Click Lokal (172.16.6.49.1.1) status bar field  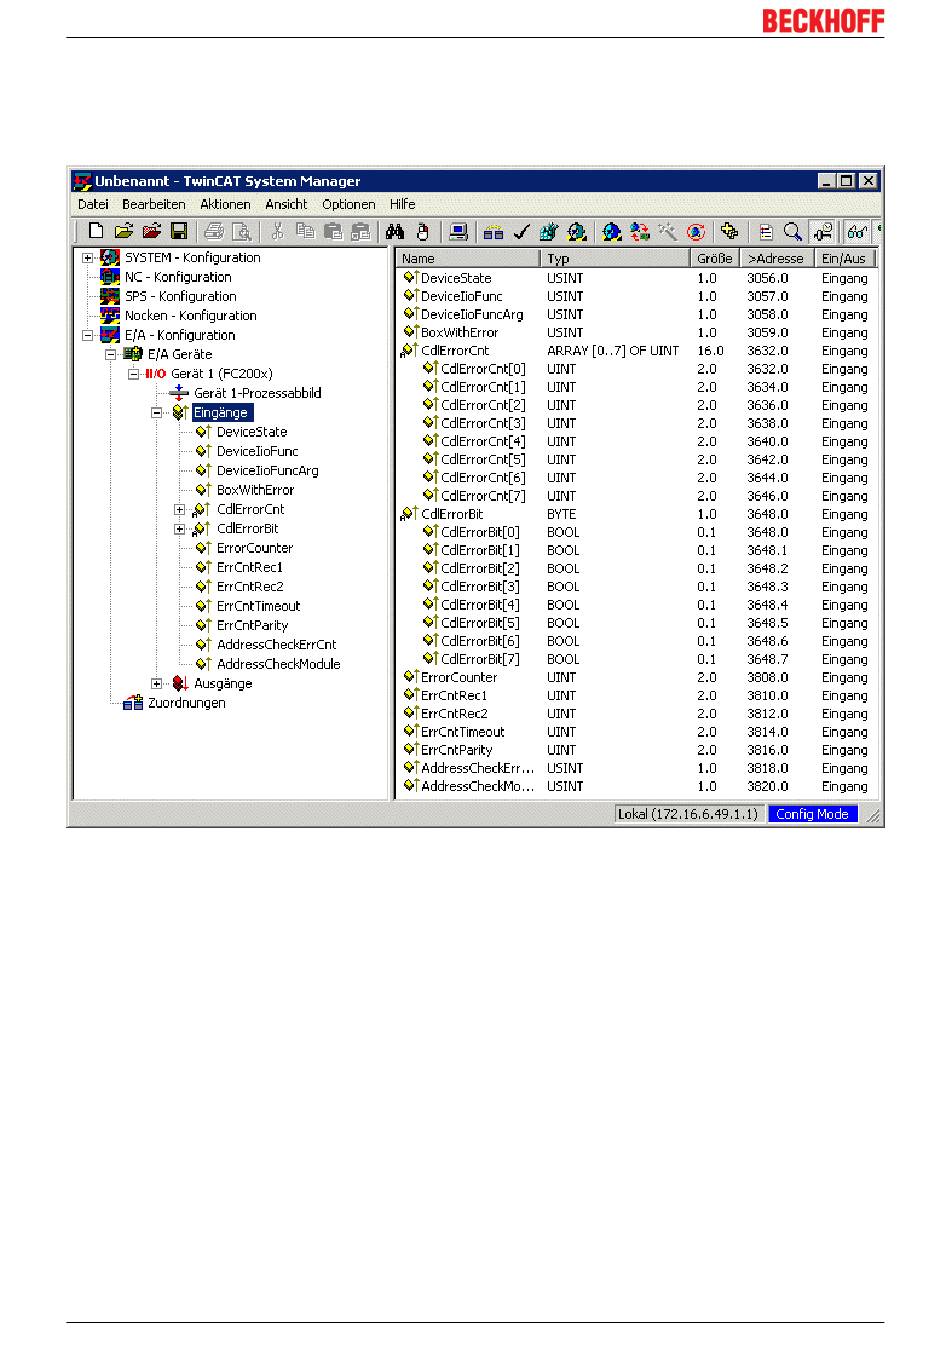[688, 814]
